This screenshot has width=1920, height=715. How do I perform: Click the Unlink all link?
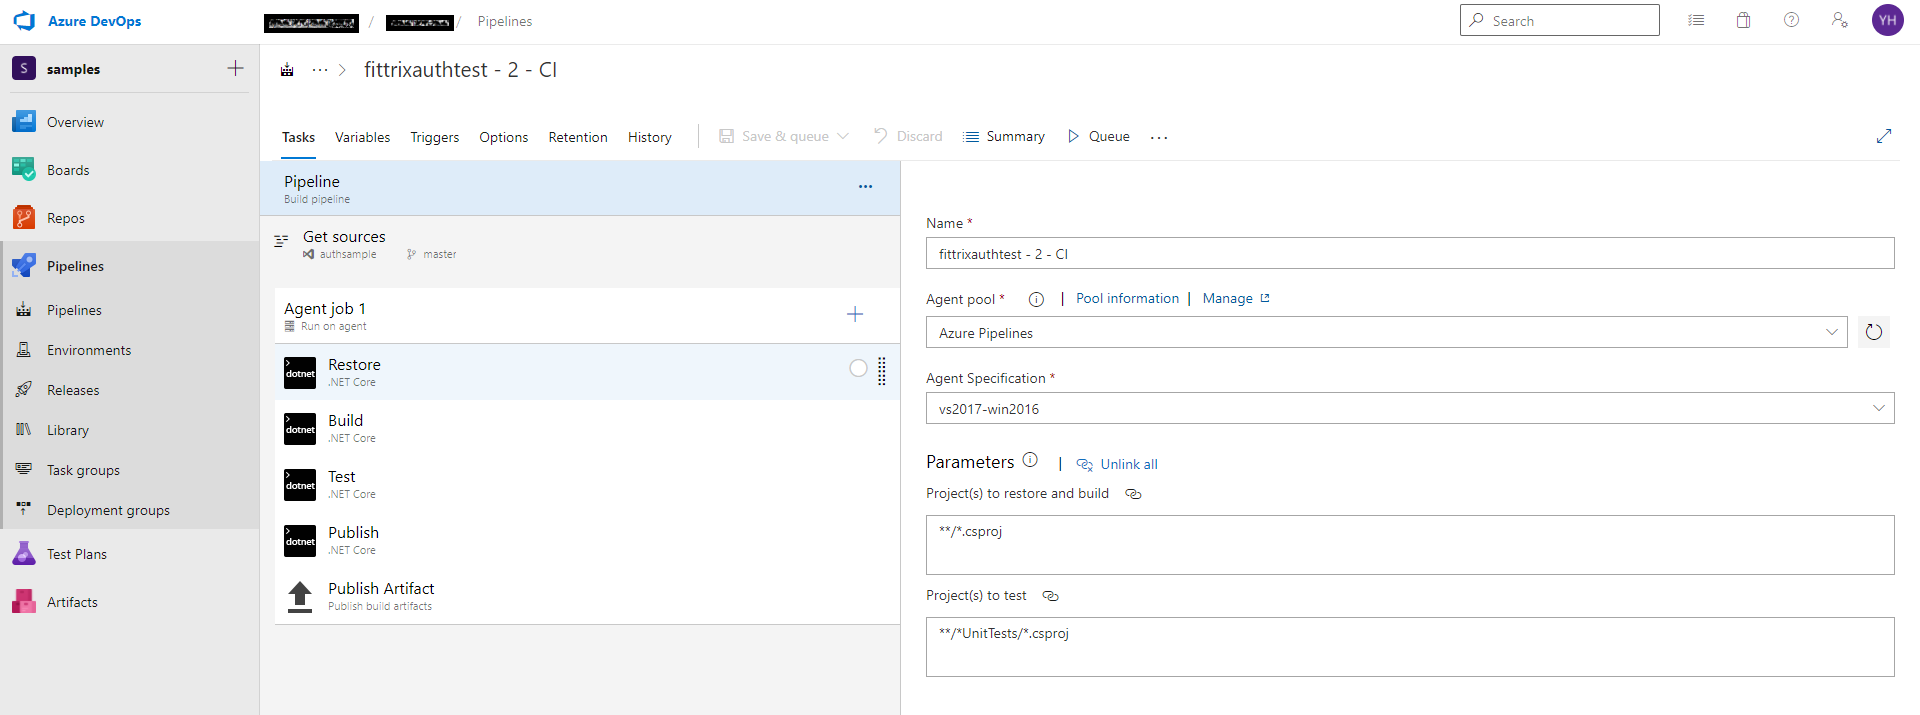(1128, 464)
